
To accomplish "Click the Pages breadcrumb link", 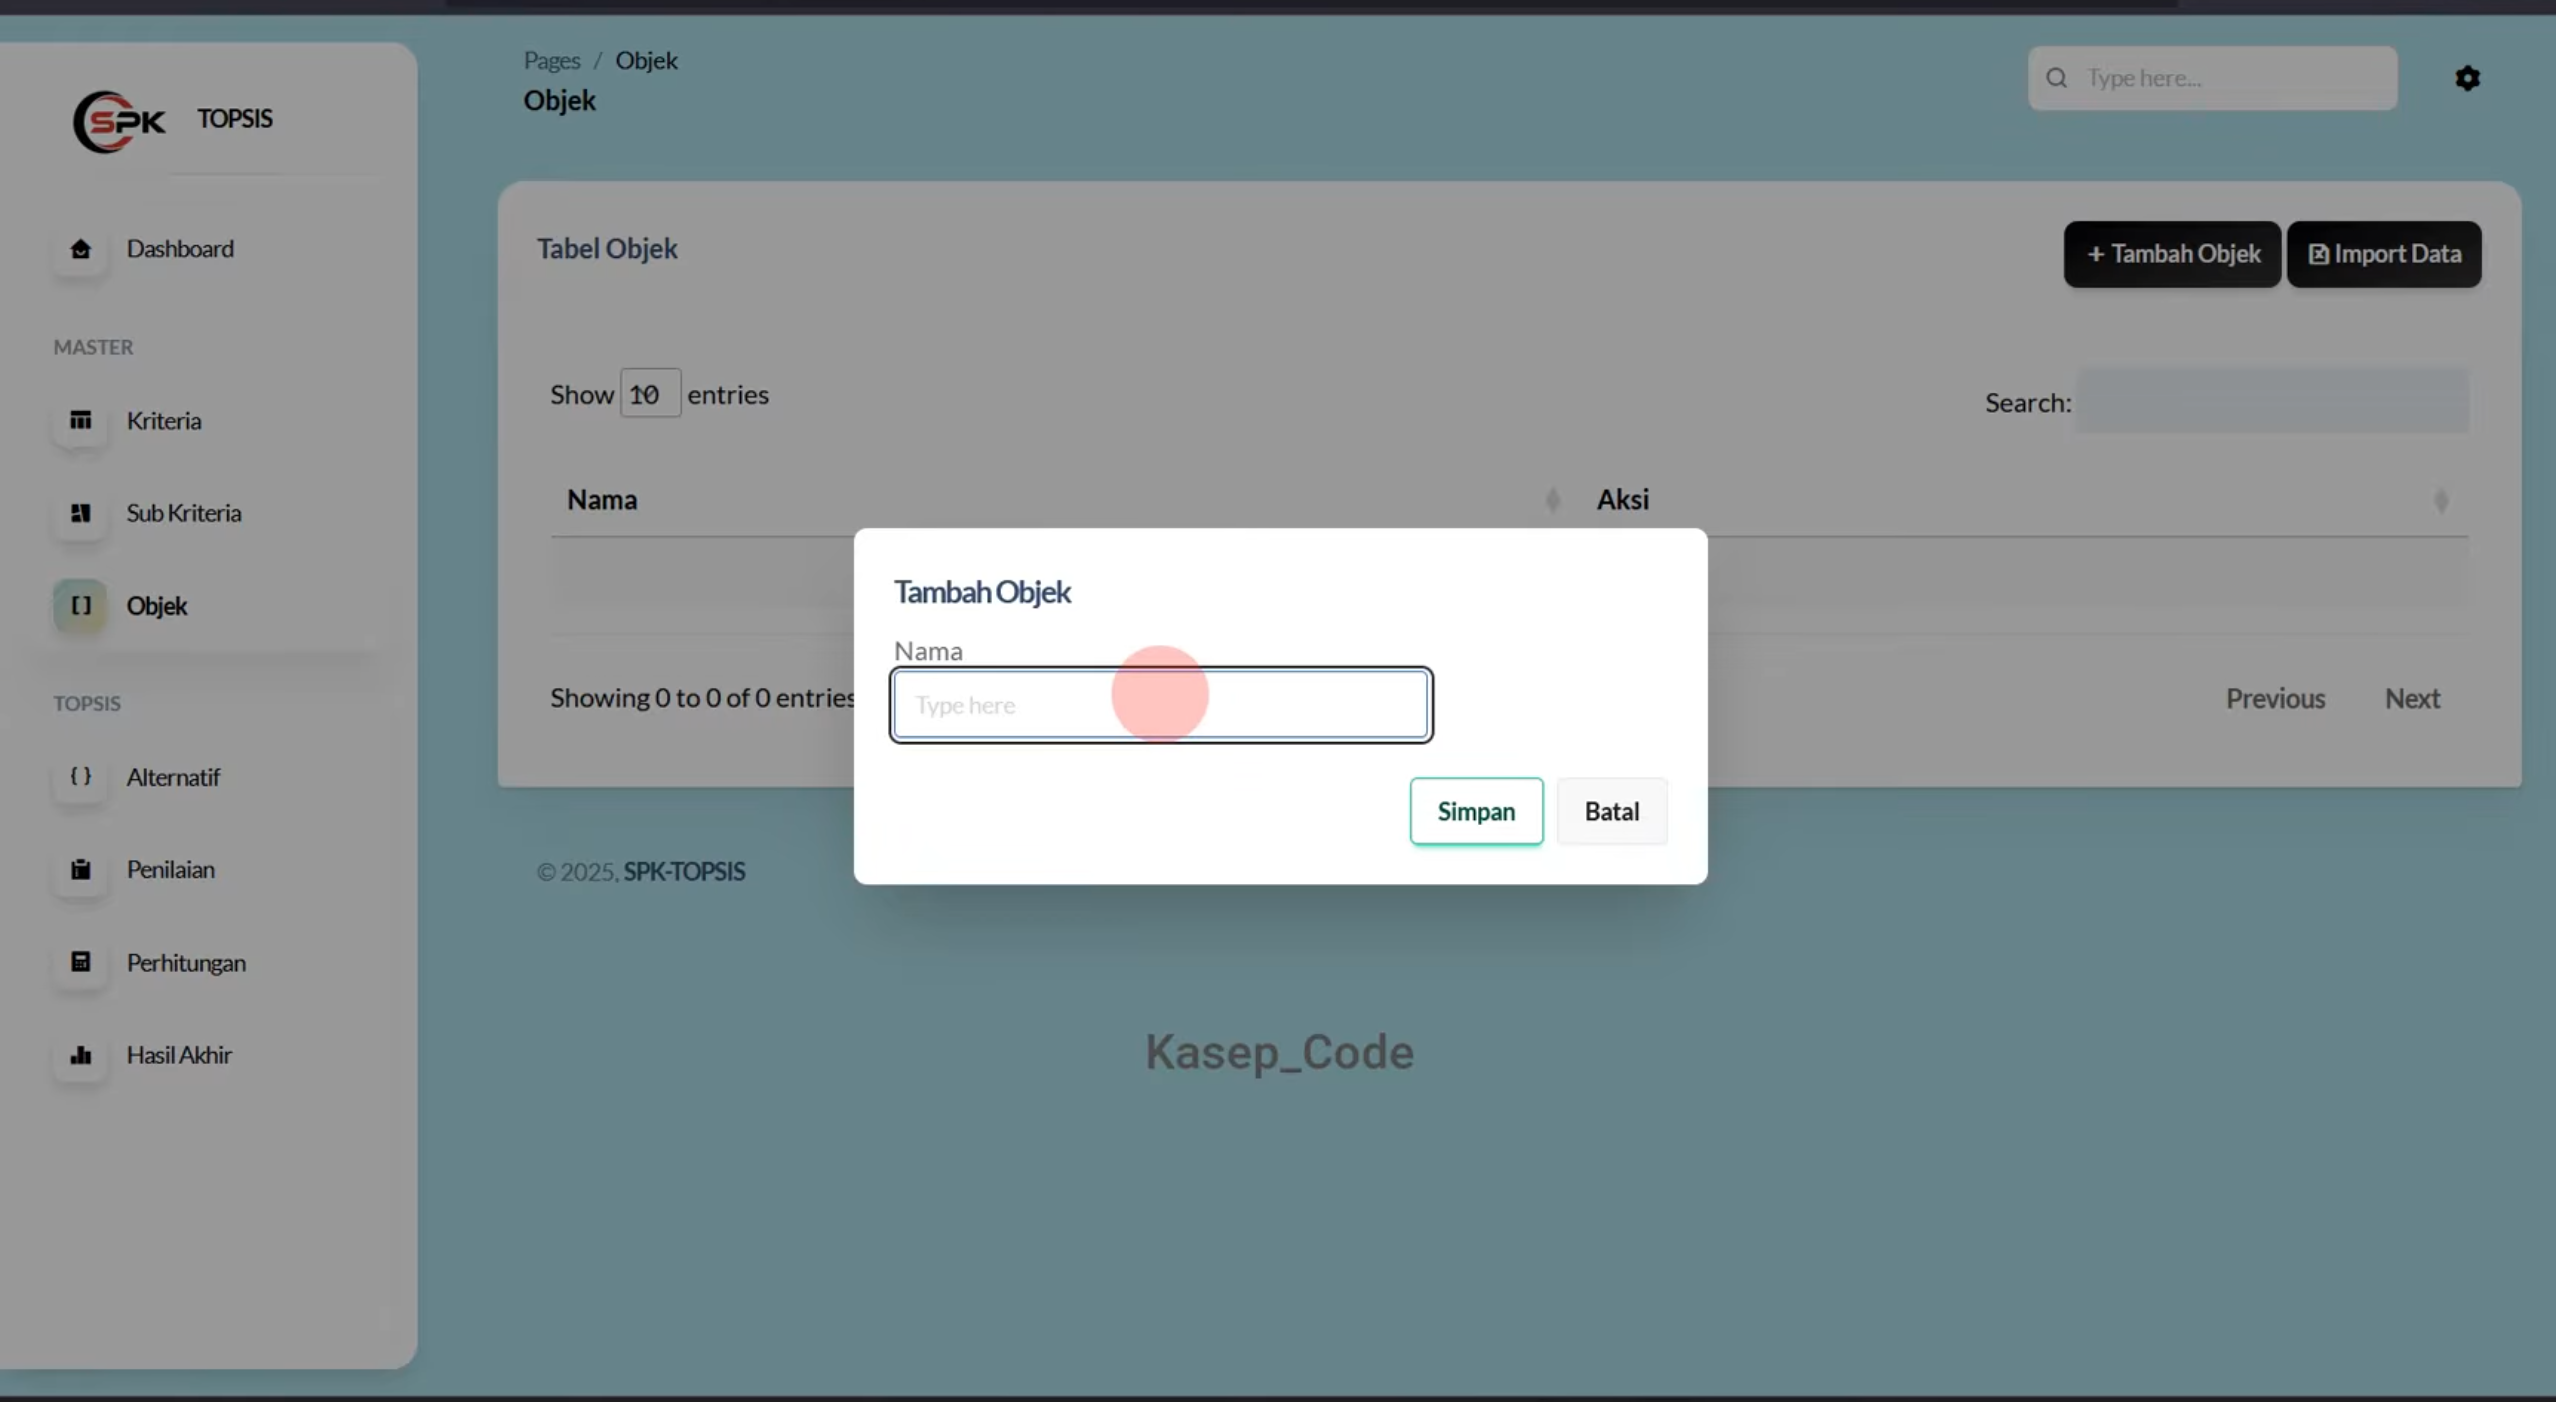I will pos(552,61).
